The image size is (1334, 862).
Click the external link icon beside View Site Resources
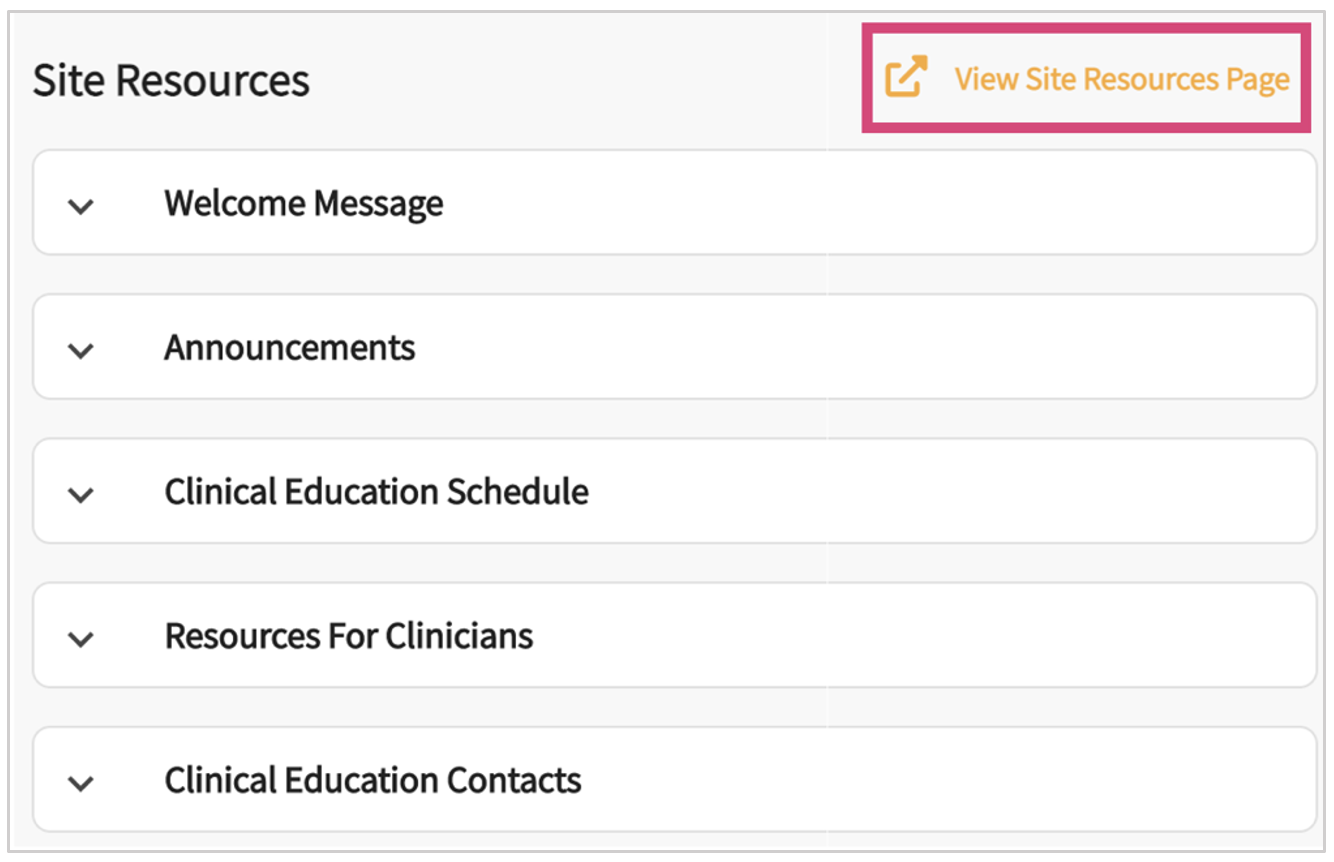(x=906, y=78)
